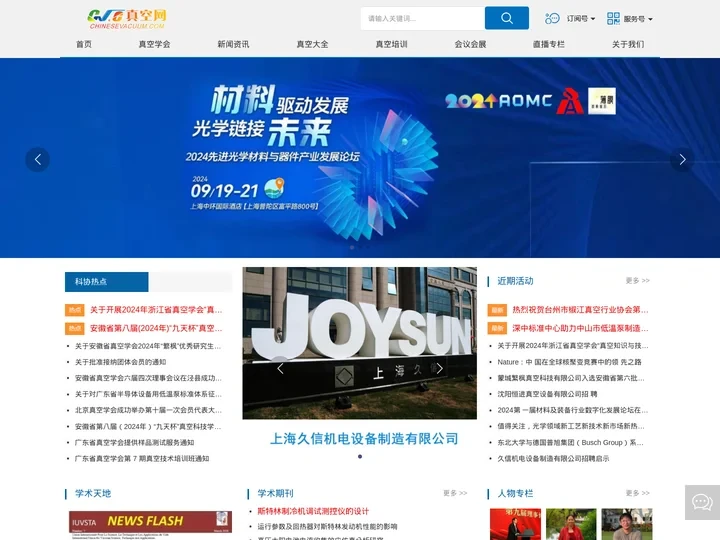The width and height of the screenshot is (720, 540).
Task: Open 运行参数及回热器对斯特林发动机性能 paper
Action: (327, 527)
